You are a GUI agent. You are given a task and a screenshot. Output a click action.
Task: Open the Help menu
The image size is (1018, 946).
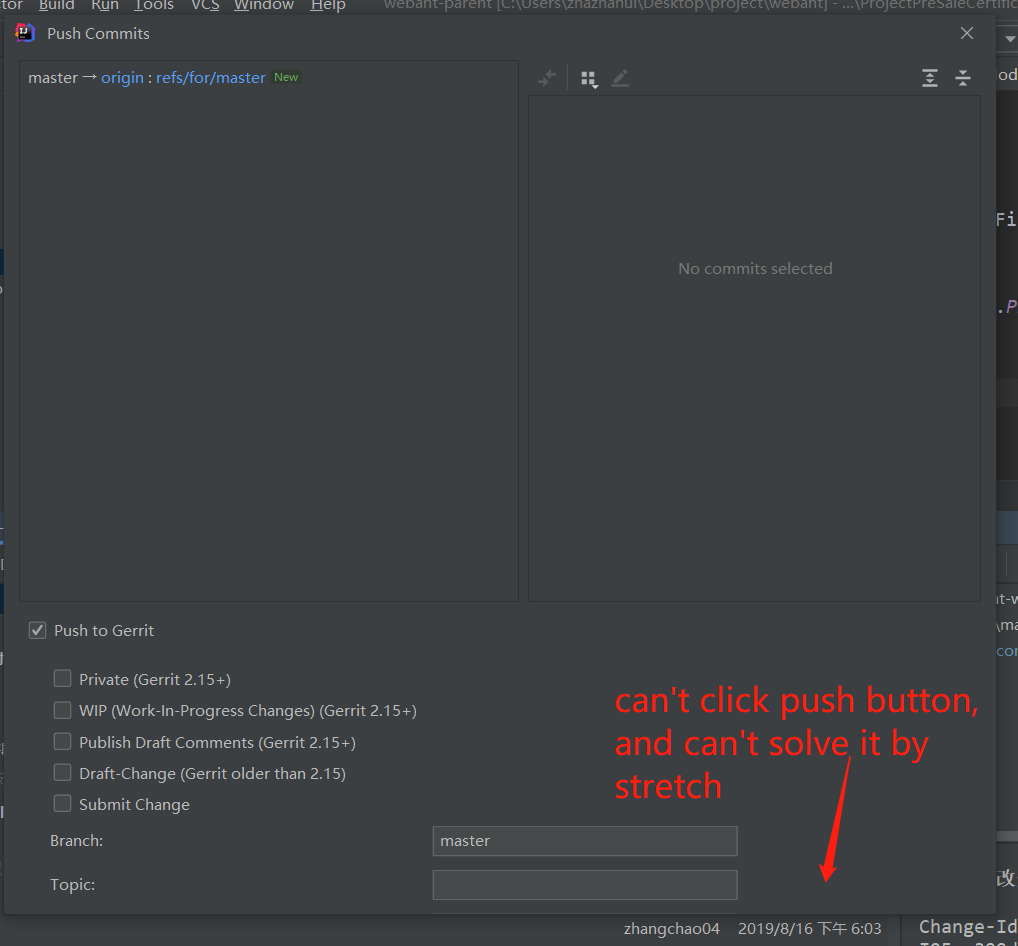pos(328,6)
